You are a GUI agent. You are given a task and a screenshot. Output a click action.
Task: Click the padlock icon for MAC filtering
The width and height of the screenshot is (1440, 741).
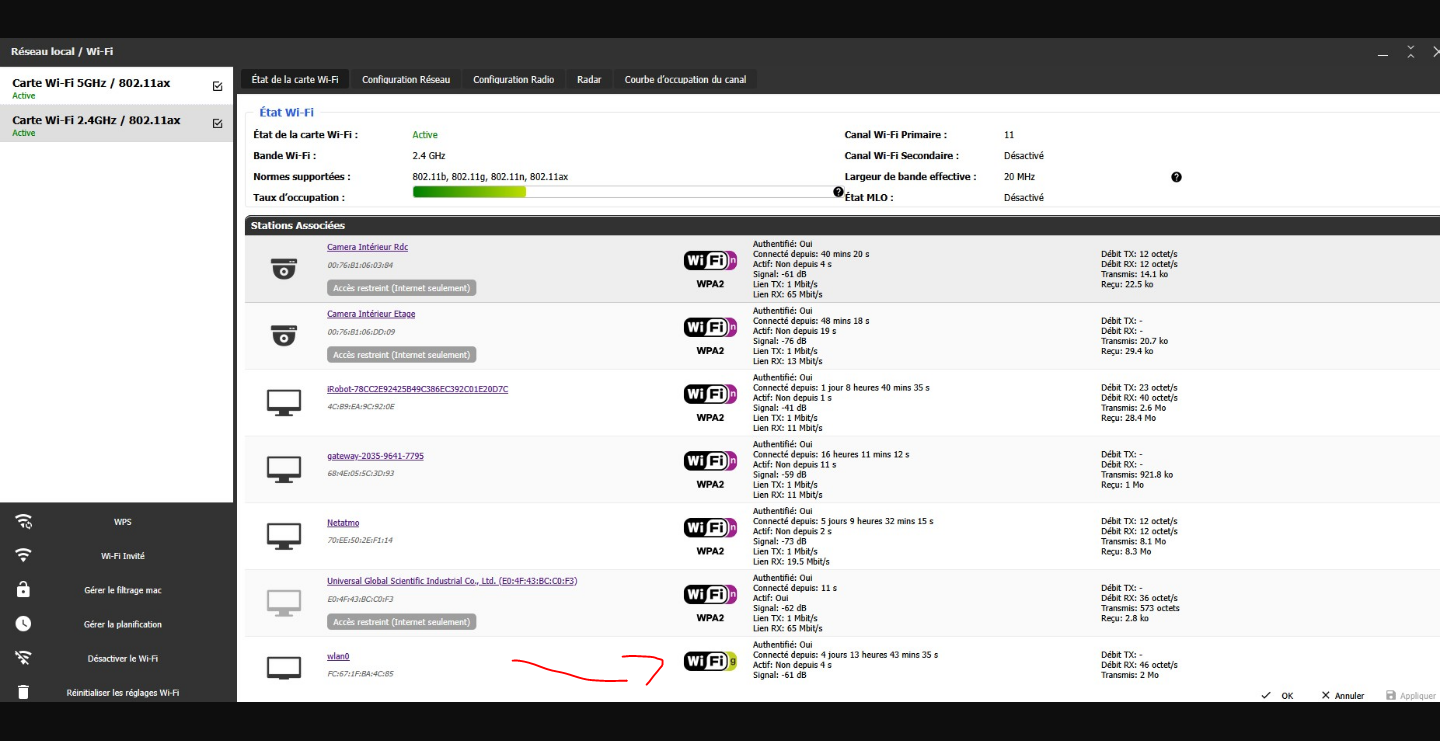click(24, 590)
